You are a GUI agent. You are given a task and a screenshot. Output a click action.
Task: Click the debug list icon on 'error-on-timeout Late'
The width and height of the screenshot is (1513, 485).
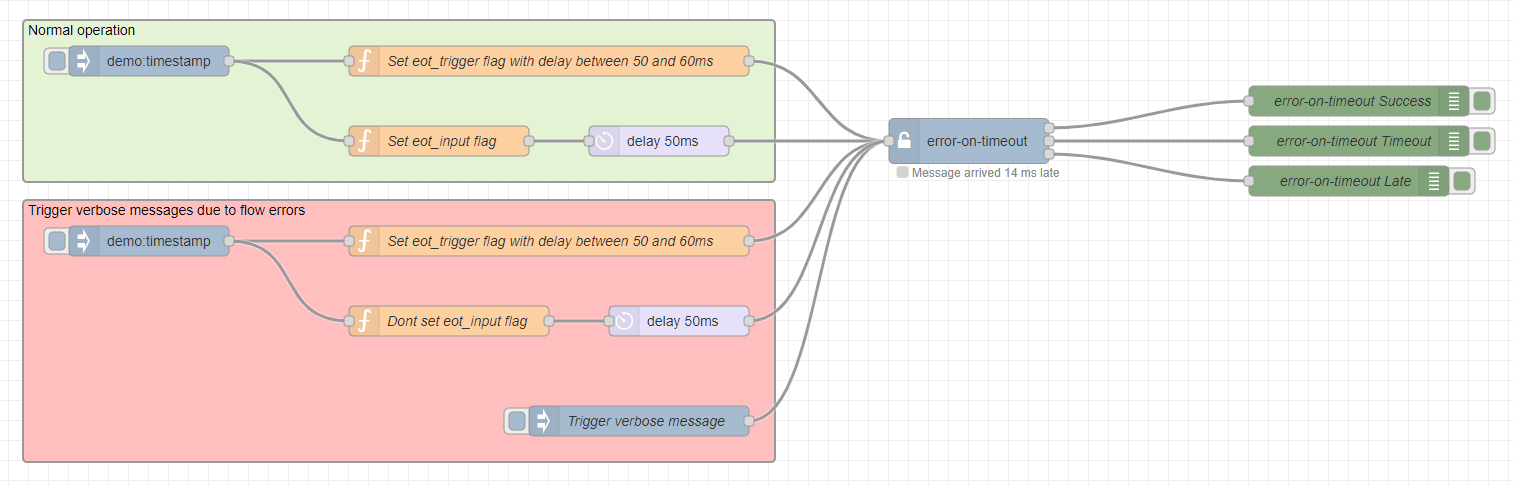tap(1434, 181)
